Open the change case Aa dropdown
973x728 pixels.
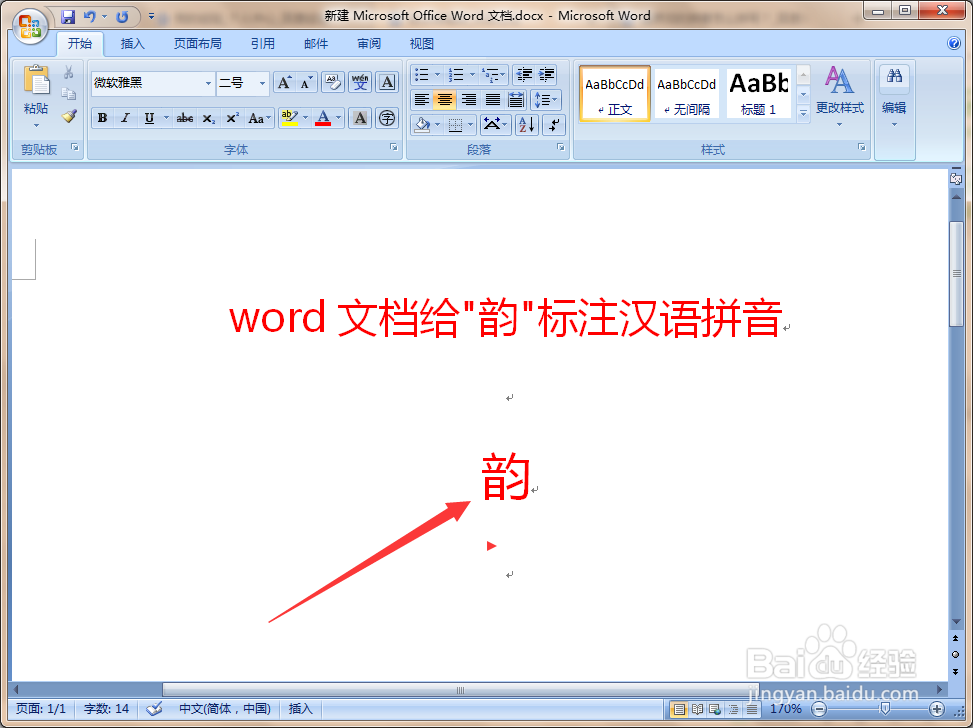pos(259,118)
